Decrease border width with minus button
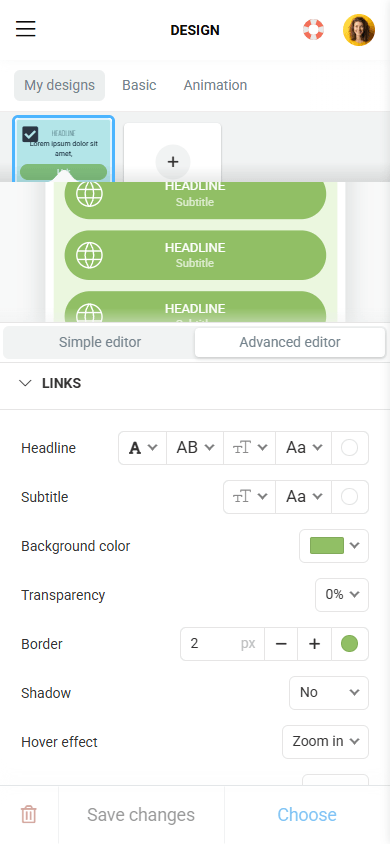 pyautogui.click(x=281, y=644)
